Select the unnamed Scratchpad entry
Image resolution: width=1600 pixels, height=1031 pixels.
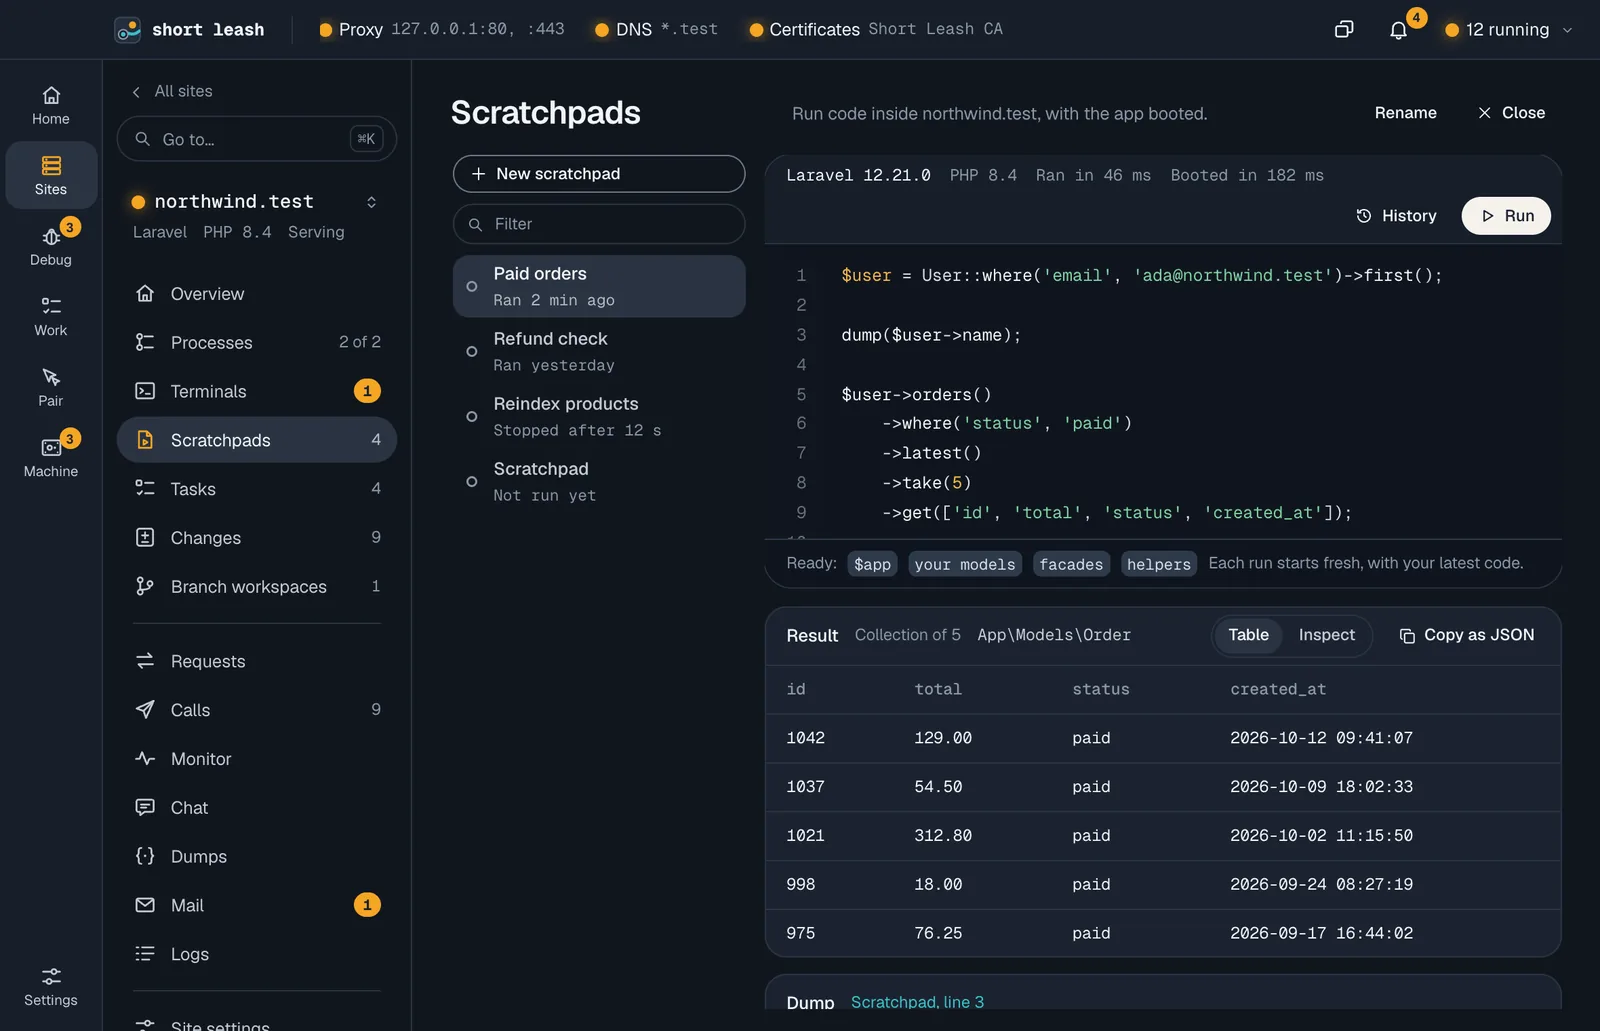(599, 481)
